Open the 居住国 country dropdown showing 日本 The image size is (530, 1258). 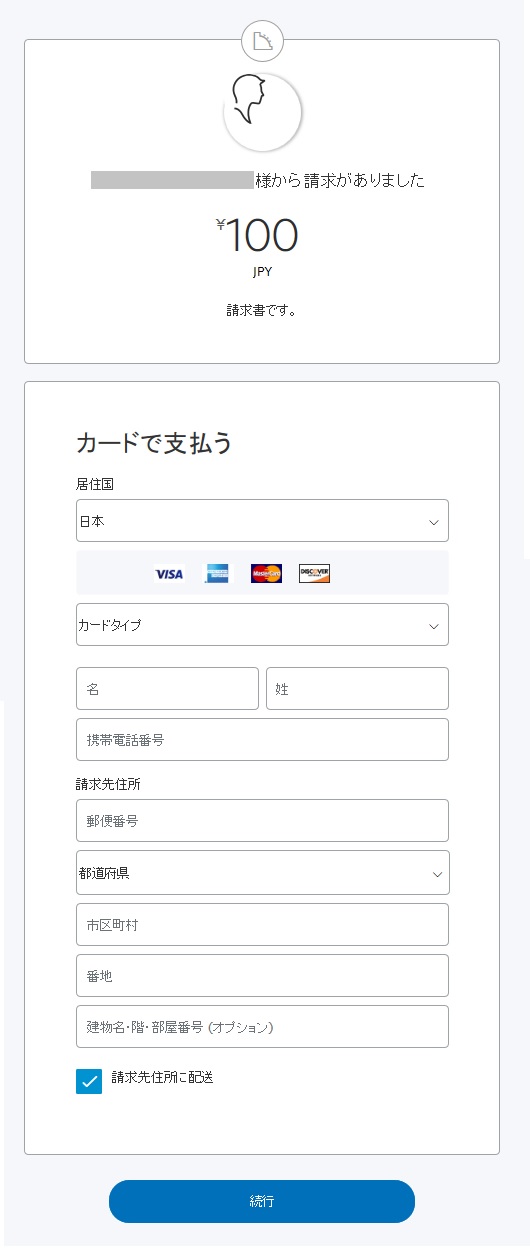(262, 521)
